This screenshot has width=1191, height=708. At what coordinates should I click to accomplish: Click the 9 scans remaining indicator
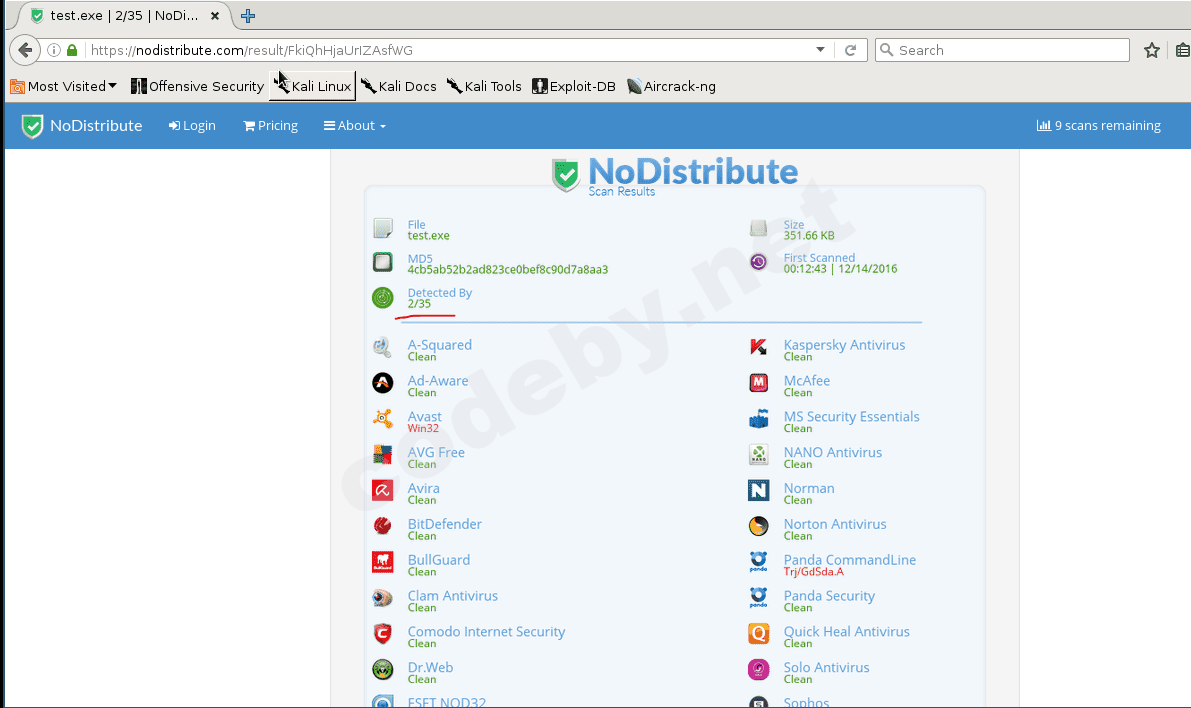point(1098,125)
